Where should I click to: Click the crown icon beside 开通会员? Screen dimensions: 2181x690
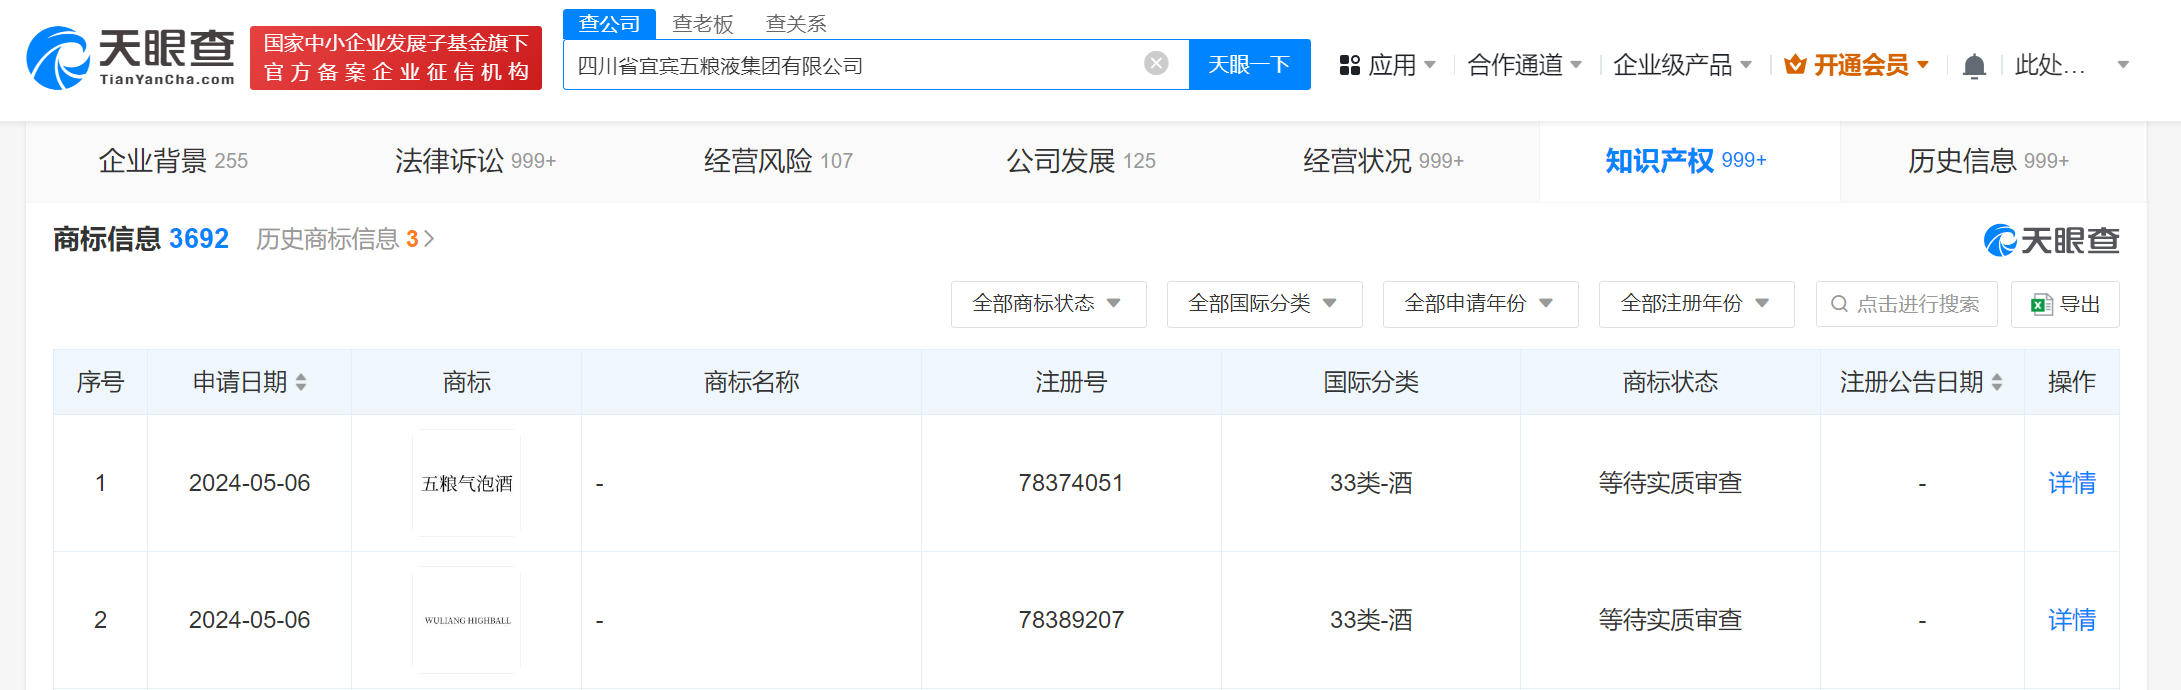point(1795,65)
